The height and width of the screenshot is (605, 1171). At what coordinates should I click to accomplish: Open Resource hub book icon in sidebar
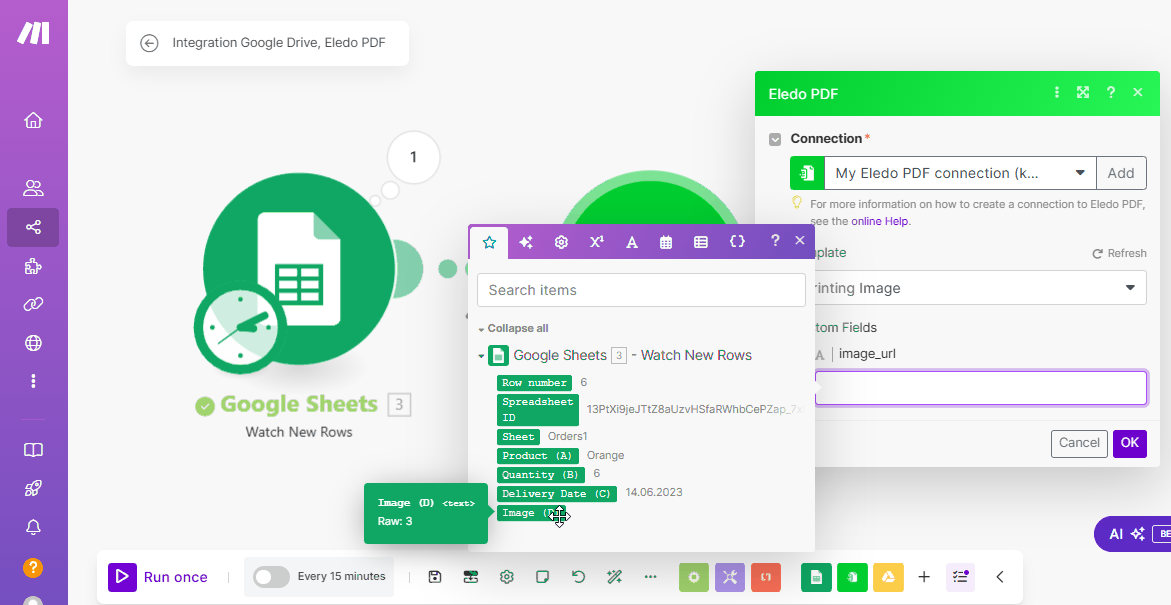point(33,450)
